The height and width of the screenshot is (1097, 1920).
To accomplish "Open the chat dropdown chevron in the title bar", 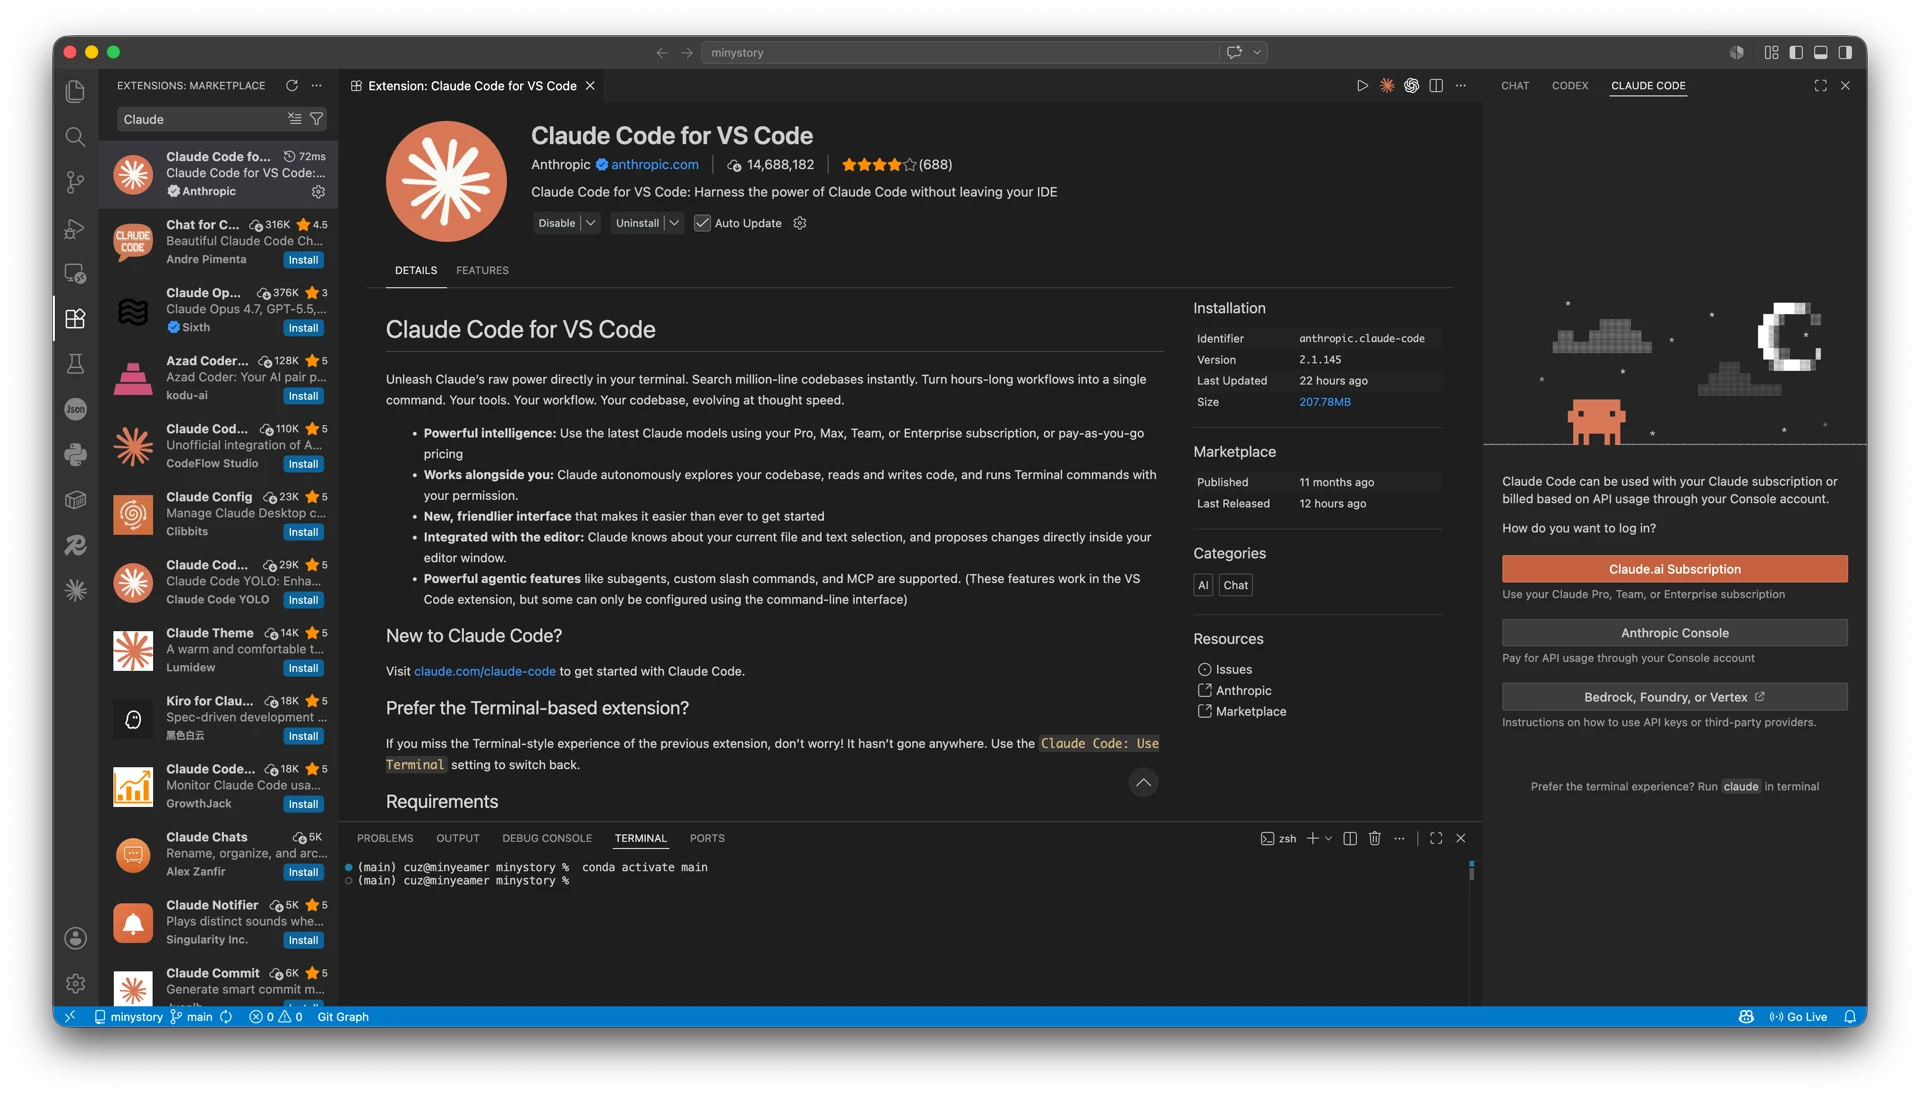I will pyautogui.click(x=1257, y=53).
